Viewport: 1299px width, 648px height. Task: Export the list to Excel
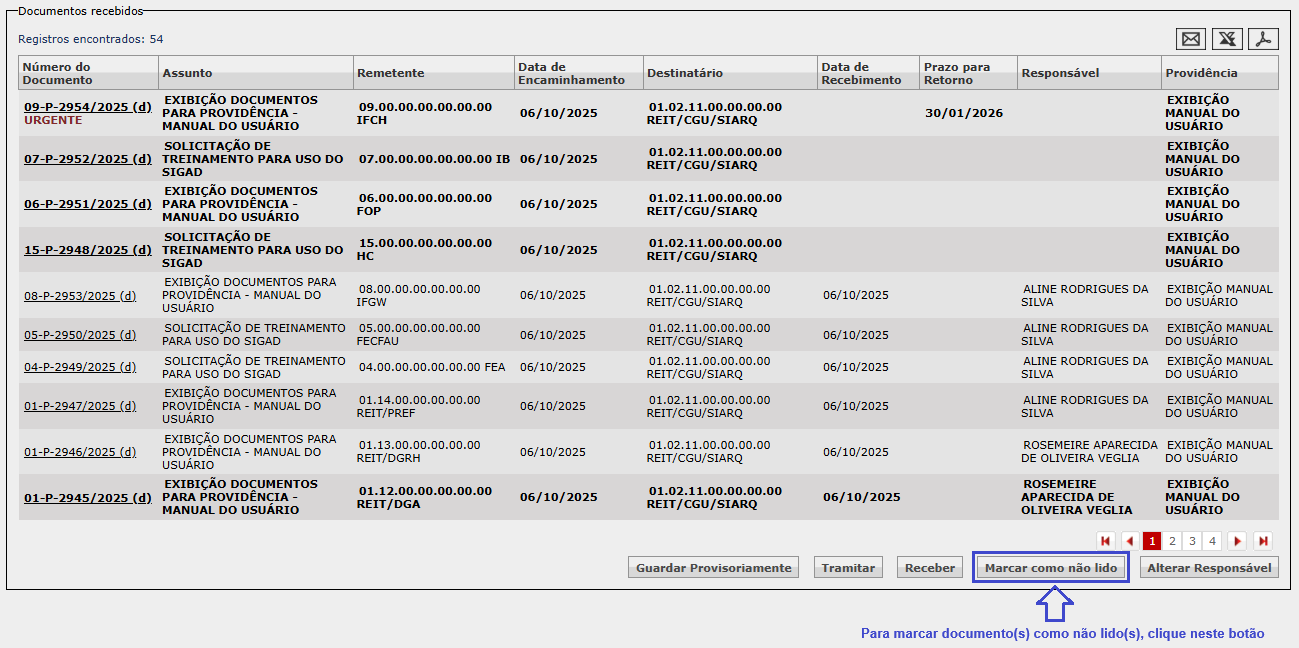point(1227,39)
